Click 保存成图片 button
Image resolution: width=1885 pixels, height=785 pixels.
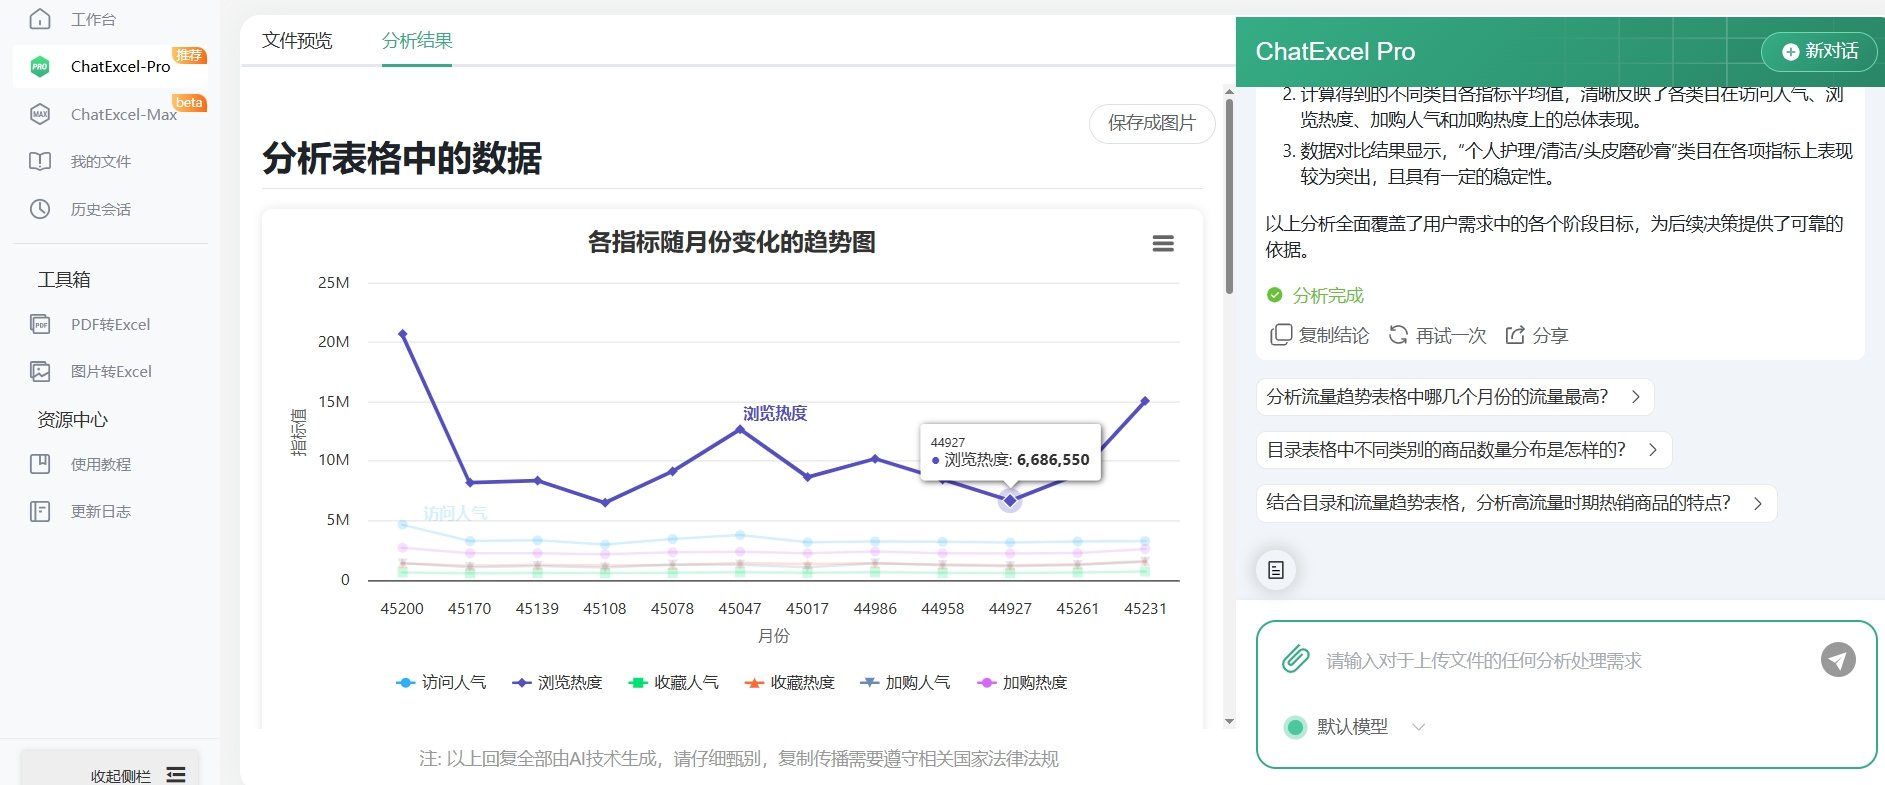(1151, 123)
